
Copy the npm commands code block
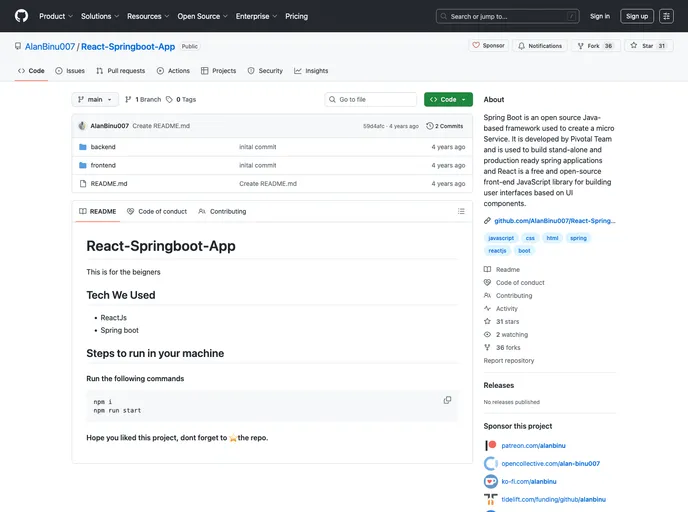447,400
